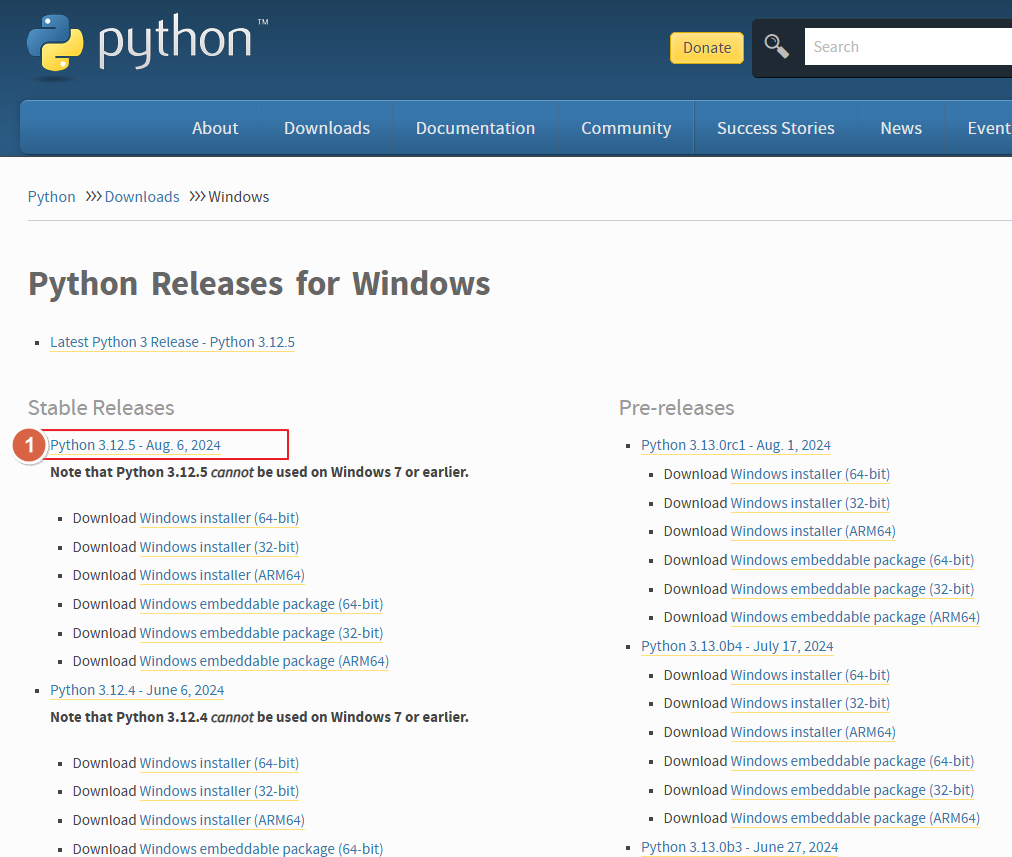1012x857 pixels.
Task: Download 3.13.0b4 Windows installer (64-bit)
Action: coord(810,676)
